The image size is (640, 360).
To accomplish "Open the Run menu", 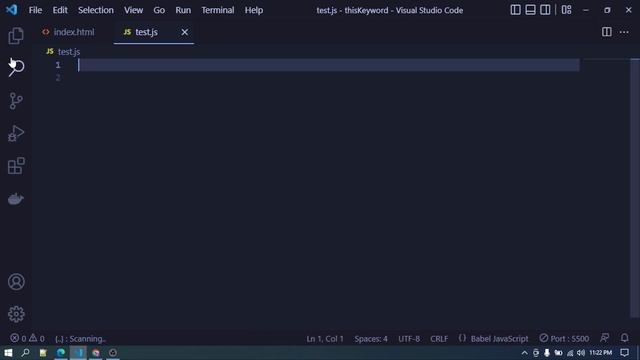I will tap(183, 10).
